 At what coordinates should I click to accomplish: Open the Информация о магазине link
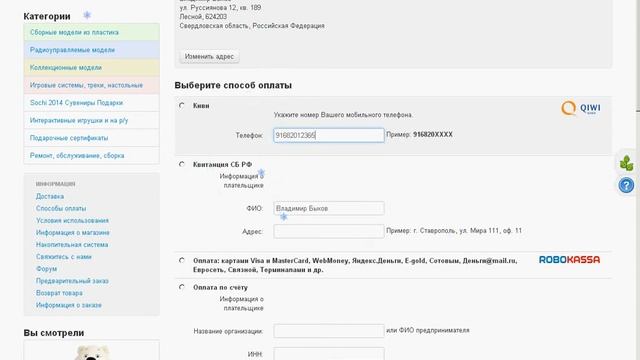click(73, 232)
